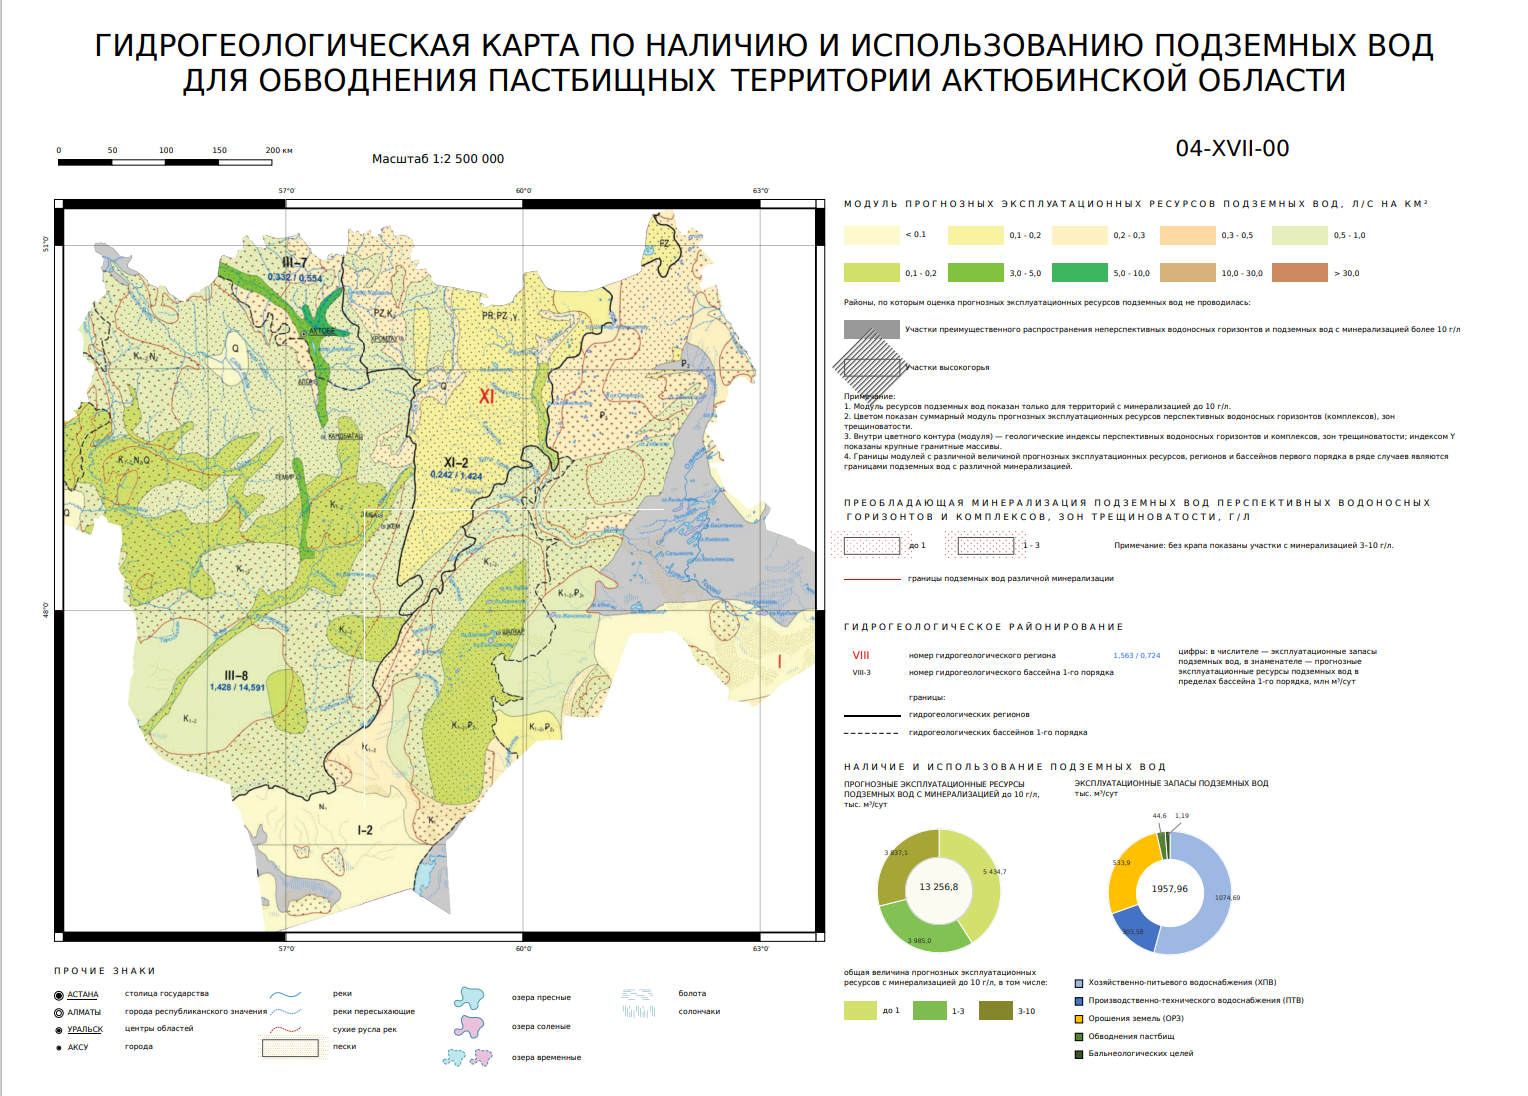Click the III-8 basin label on map
Image resolution: width=1528 pixels, height=1096 pixels.
(x=236, y=675)
